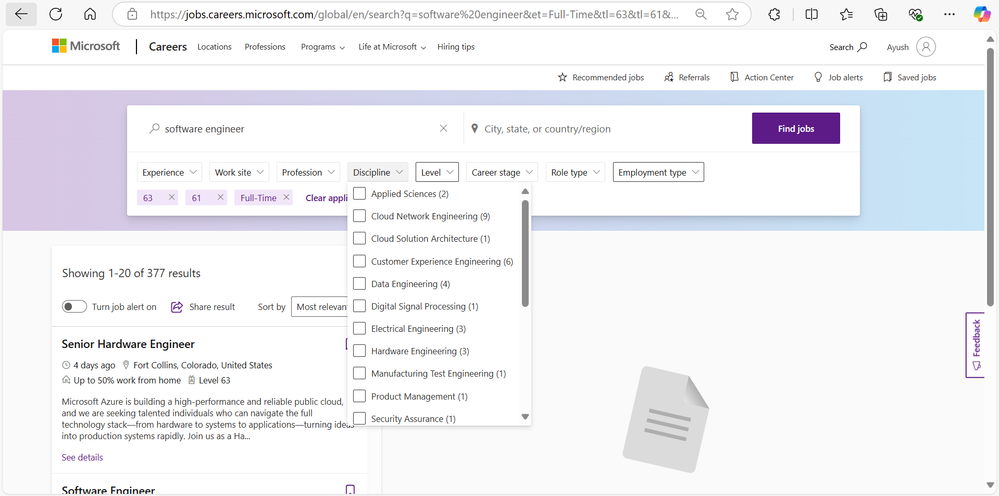Click the Microsoft logo
Viewport: 999px width, 496px height.
pos(86,46)
